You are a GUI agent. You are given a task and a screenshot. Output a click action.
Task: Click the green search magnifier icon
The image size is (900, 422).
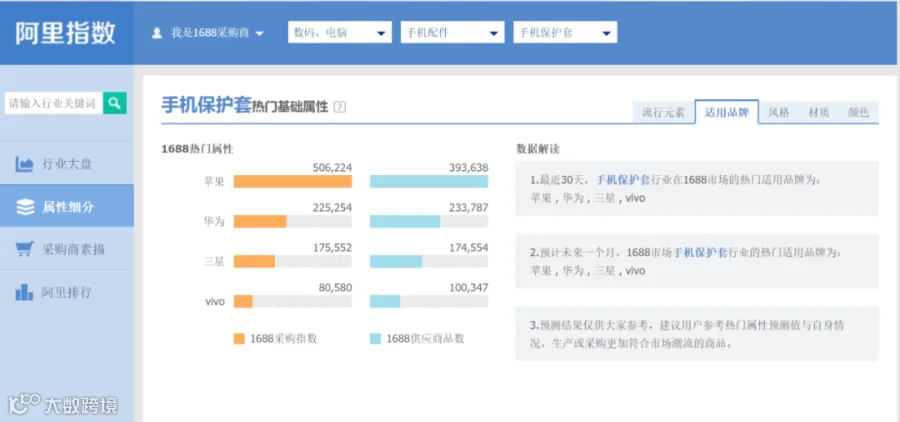pyautogui.click(x=115, y=103)
